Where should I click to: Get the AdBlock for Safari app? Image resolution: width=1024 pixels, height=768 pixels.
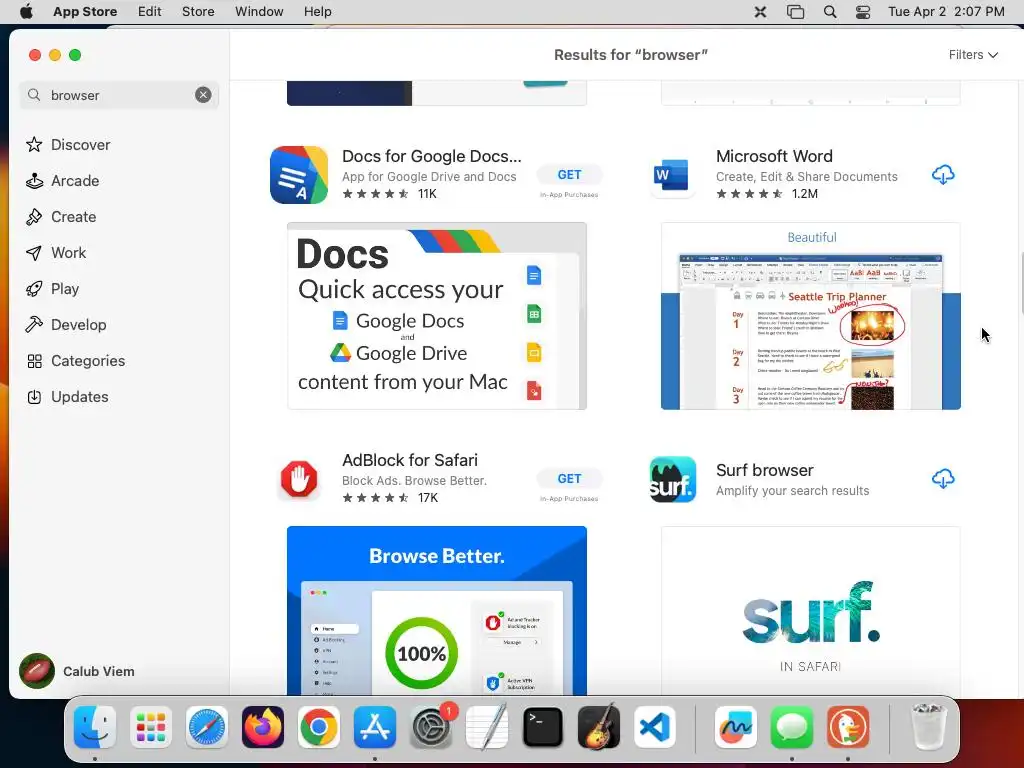coord(569,479)
